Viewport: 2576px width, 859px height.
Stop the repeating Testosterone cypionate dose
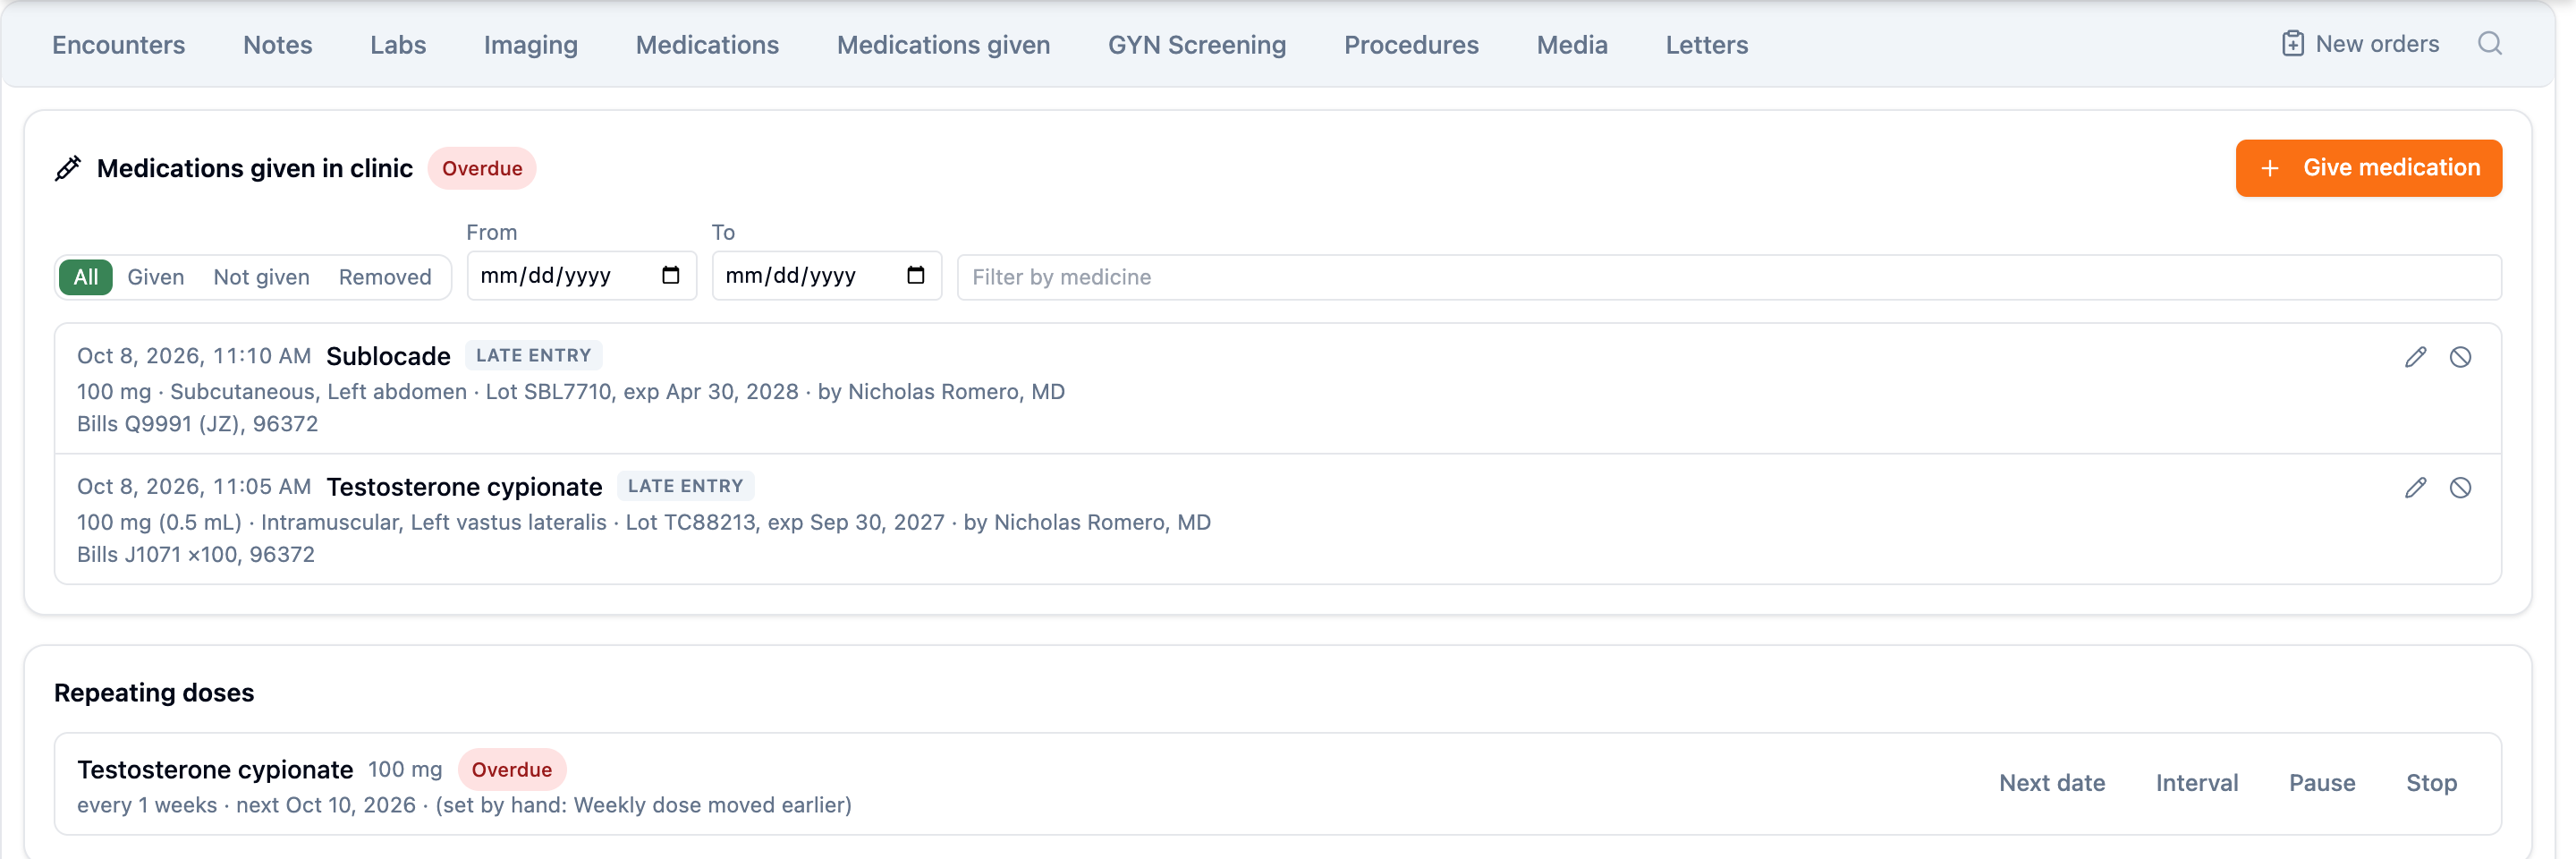(2431, 783)
